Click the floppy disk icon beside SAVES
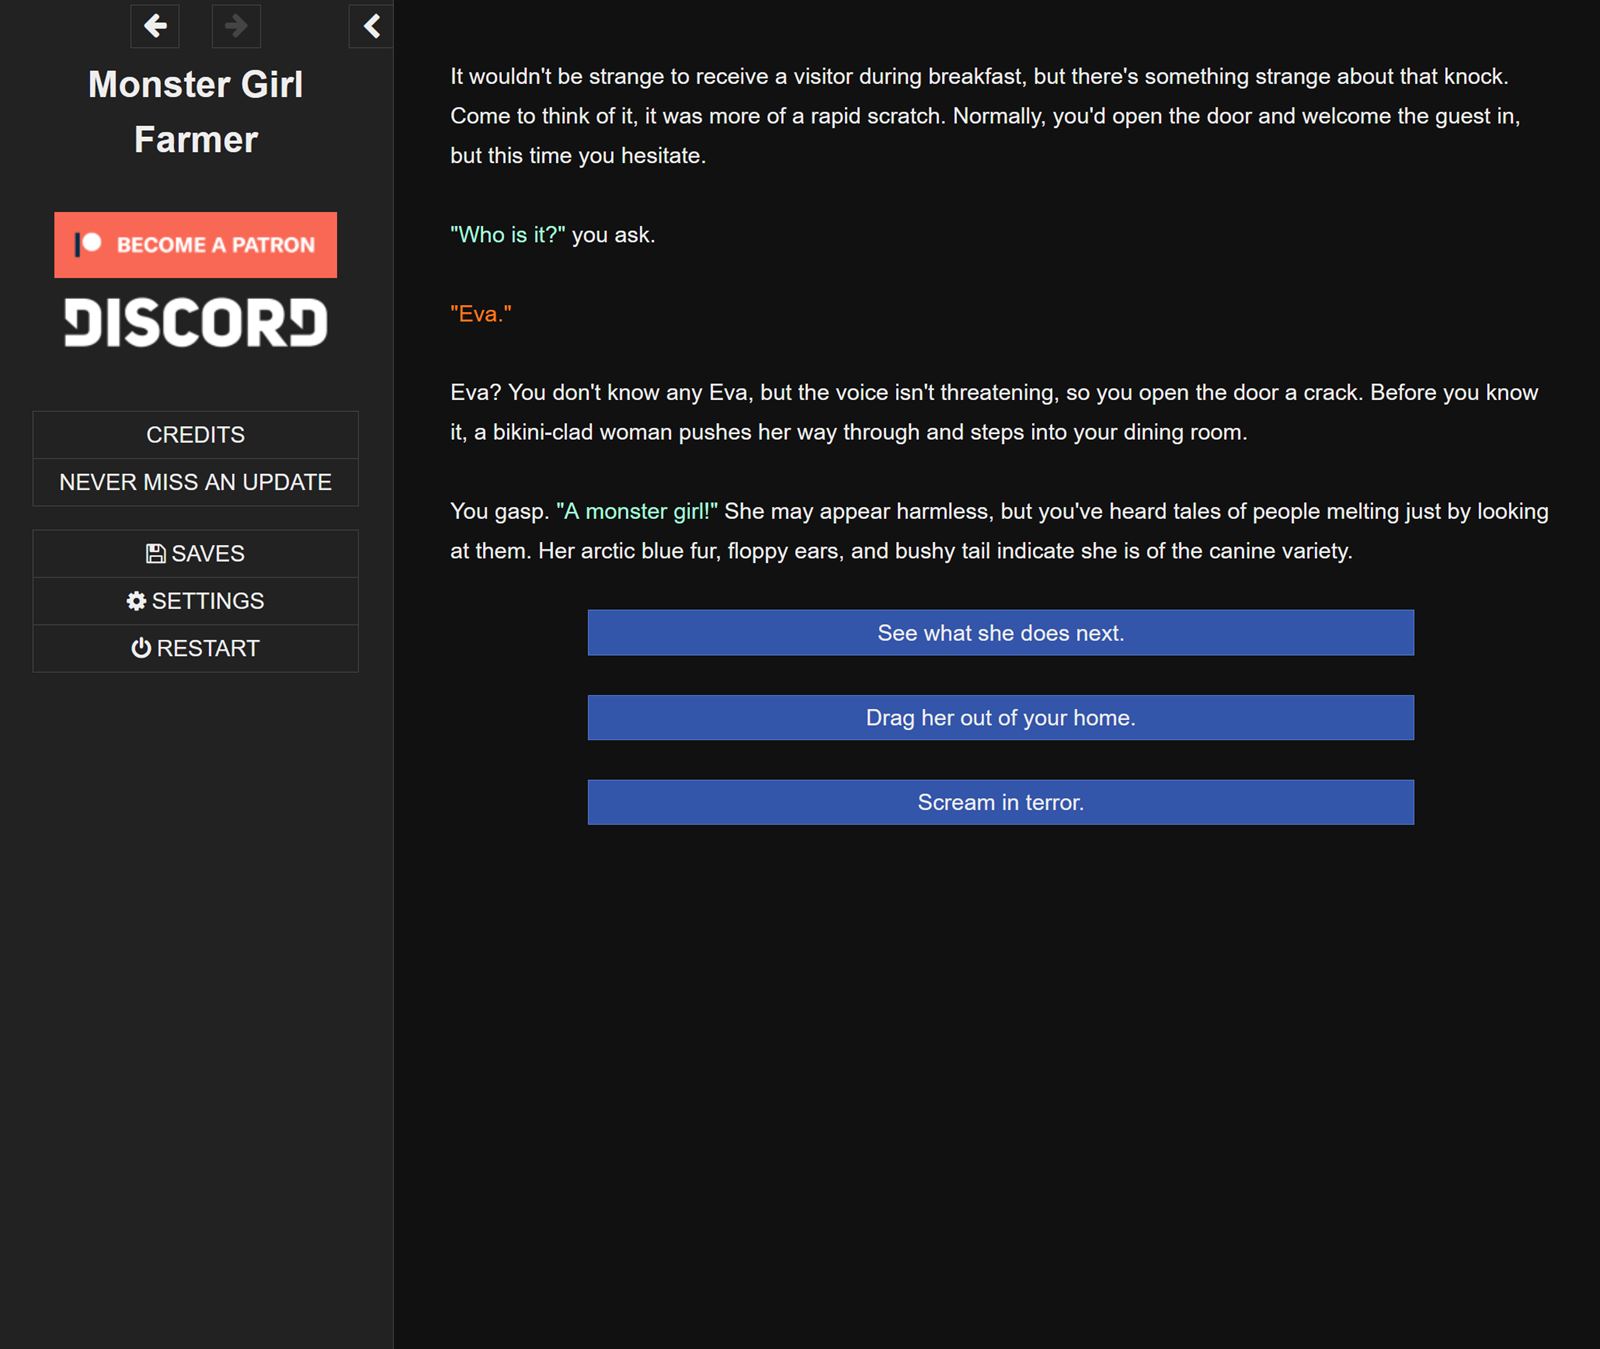Viewport: 1600px width, 1349px height. [155, 552]
